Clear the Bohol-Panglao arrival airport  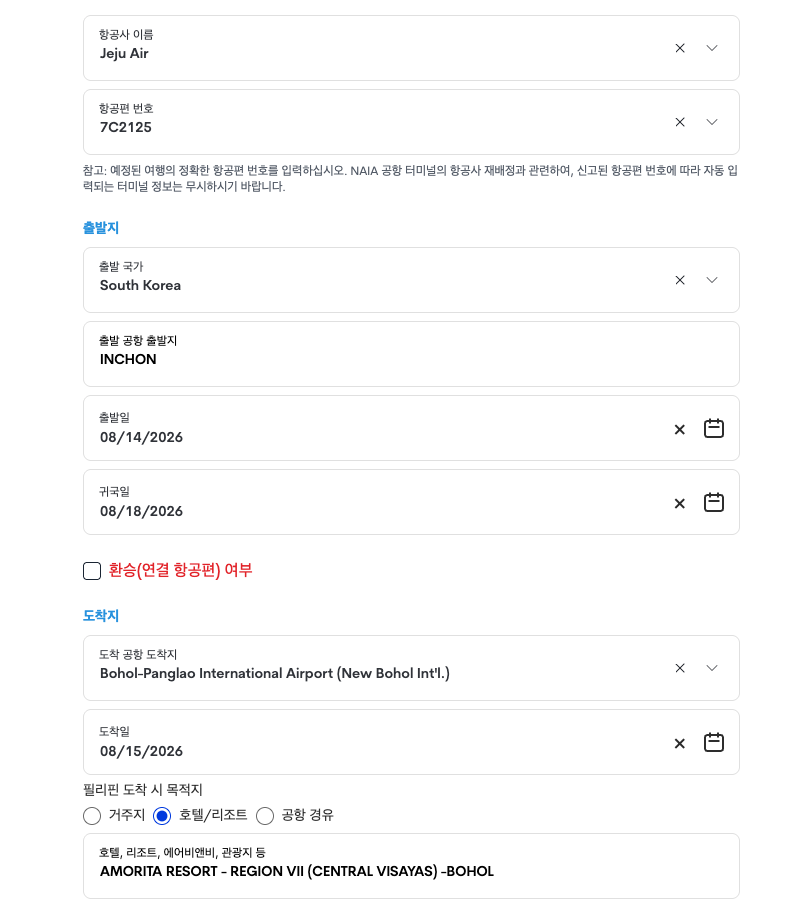coord(680,668)
